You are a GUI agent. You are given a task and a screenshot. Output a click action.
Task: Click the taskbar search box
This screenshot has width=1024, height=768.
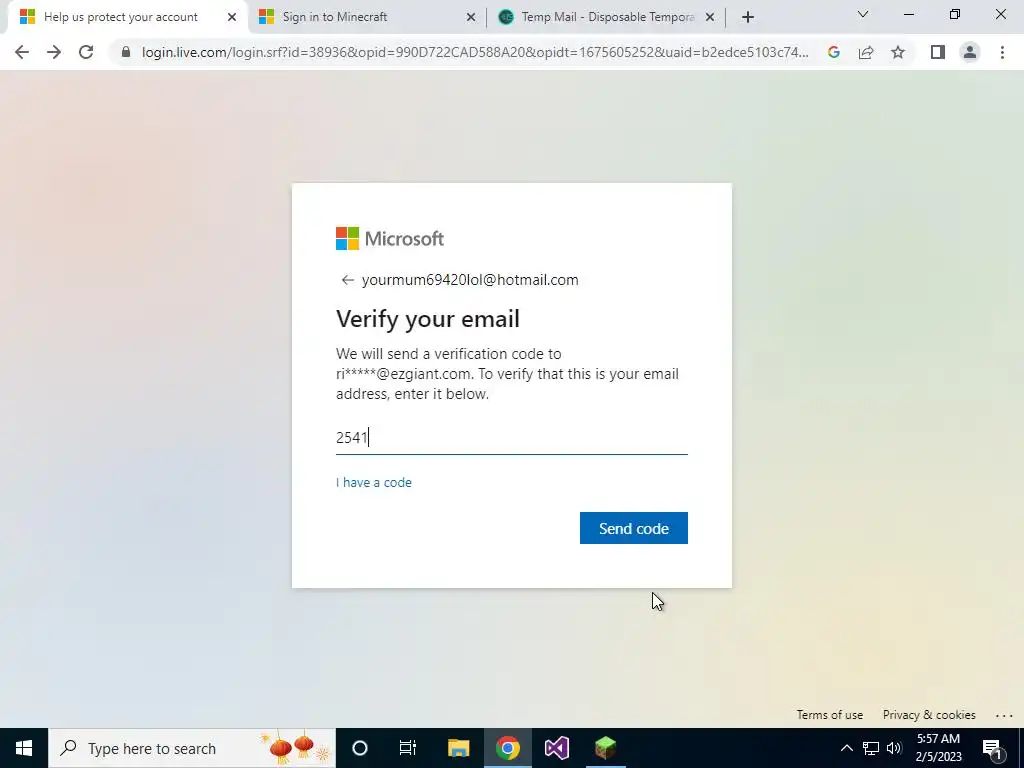pos(192,748)
